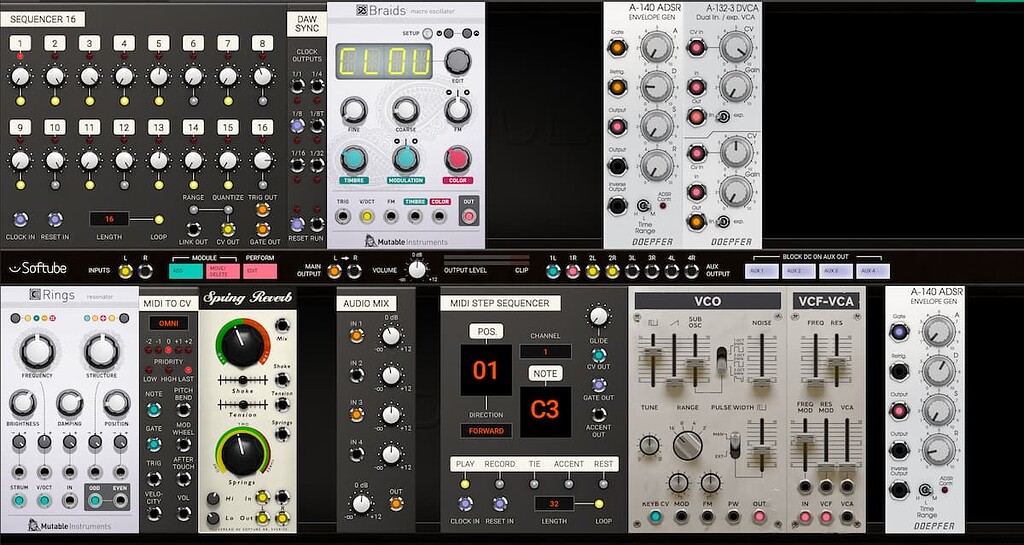Click the MAIN OUTPUT L jack
This screenshot has width=1024, height=545.
click(x=335, y=270)
